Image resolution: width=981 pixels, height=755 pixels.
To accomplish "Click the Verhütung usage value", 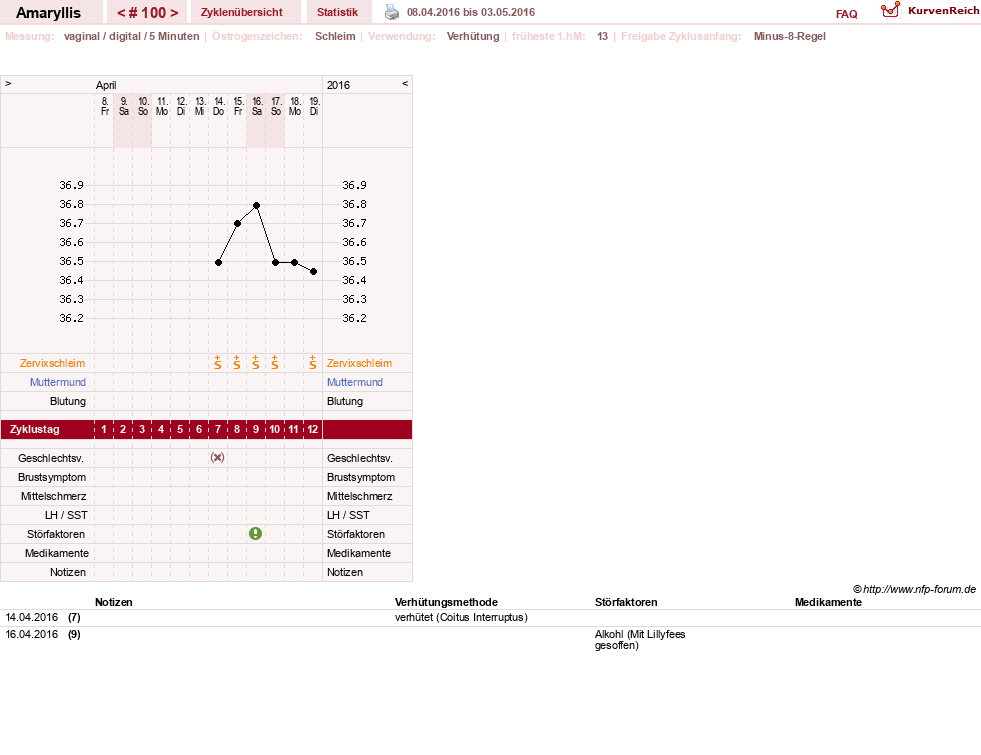I will click(x=473, y=36).
